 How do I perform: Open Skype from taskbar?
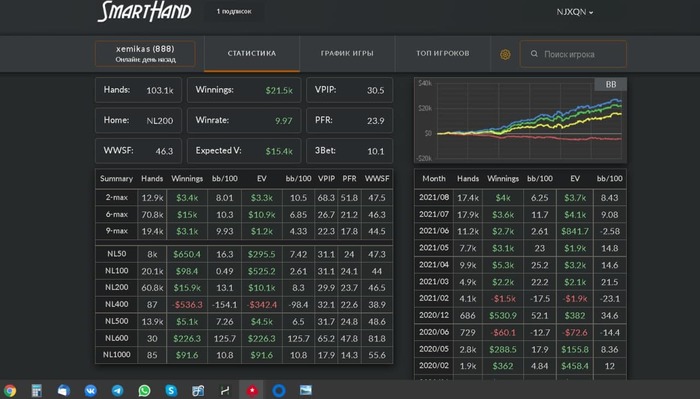(x=171, y=391)
